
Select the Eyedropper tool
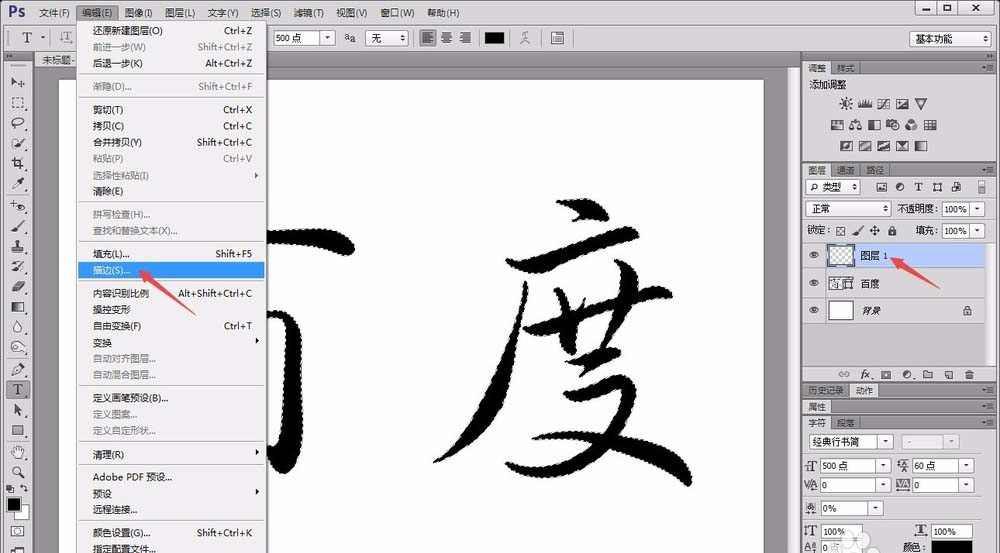pos(18,184)
